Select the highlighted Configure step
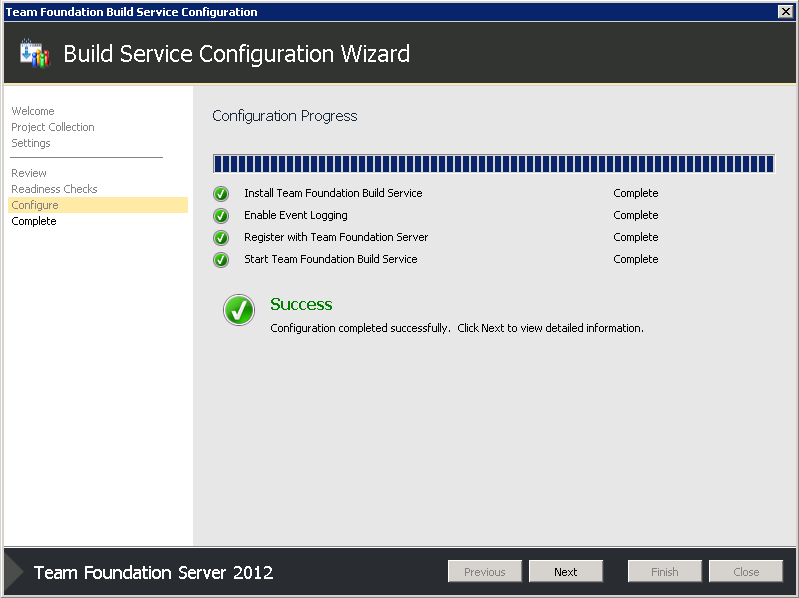Image resolution: width=799 pixels, height=598 pixels. click(98, 205)
